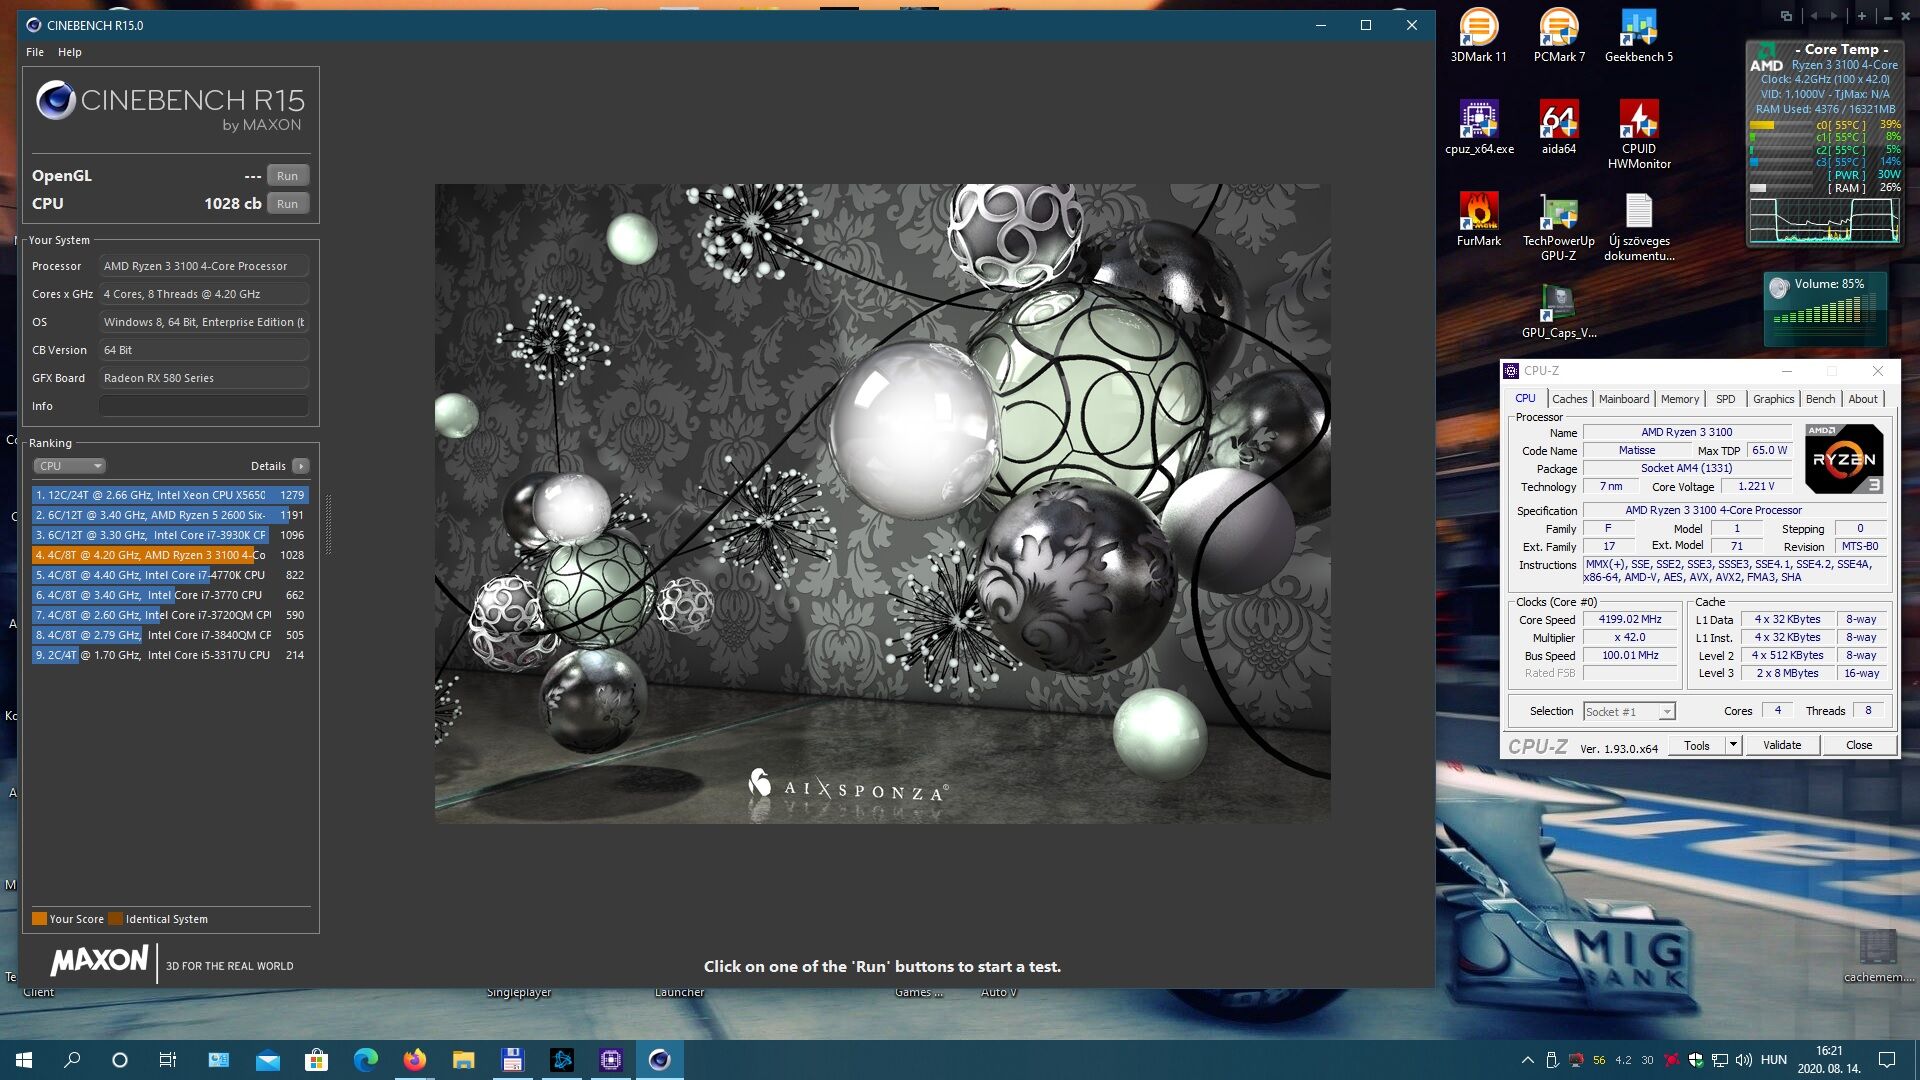Open the taskbar search magnifier
The width and height of the screenshot is (1920, 1080).
(x=72, y=1060)
